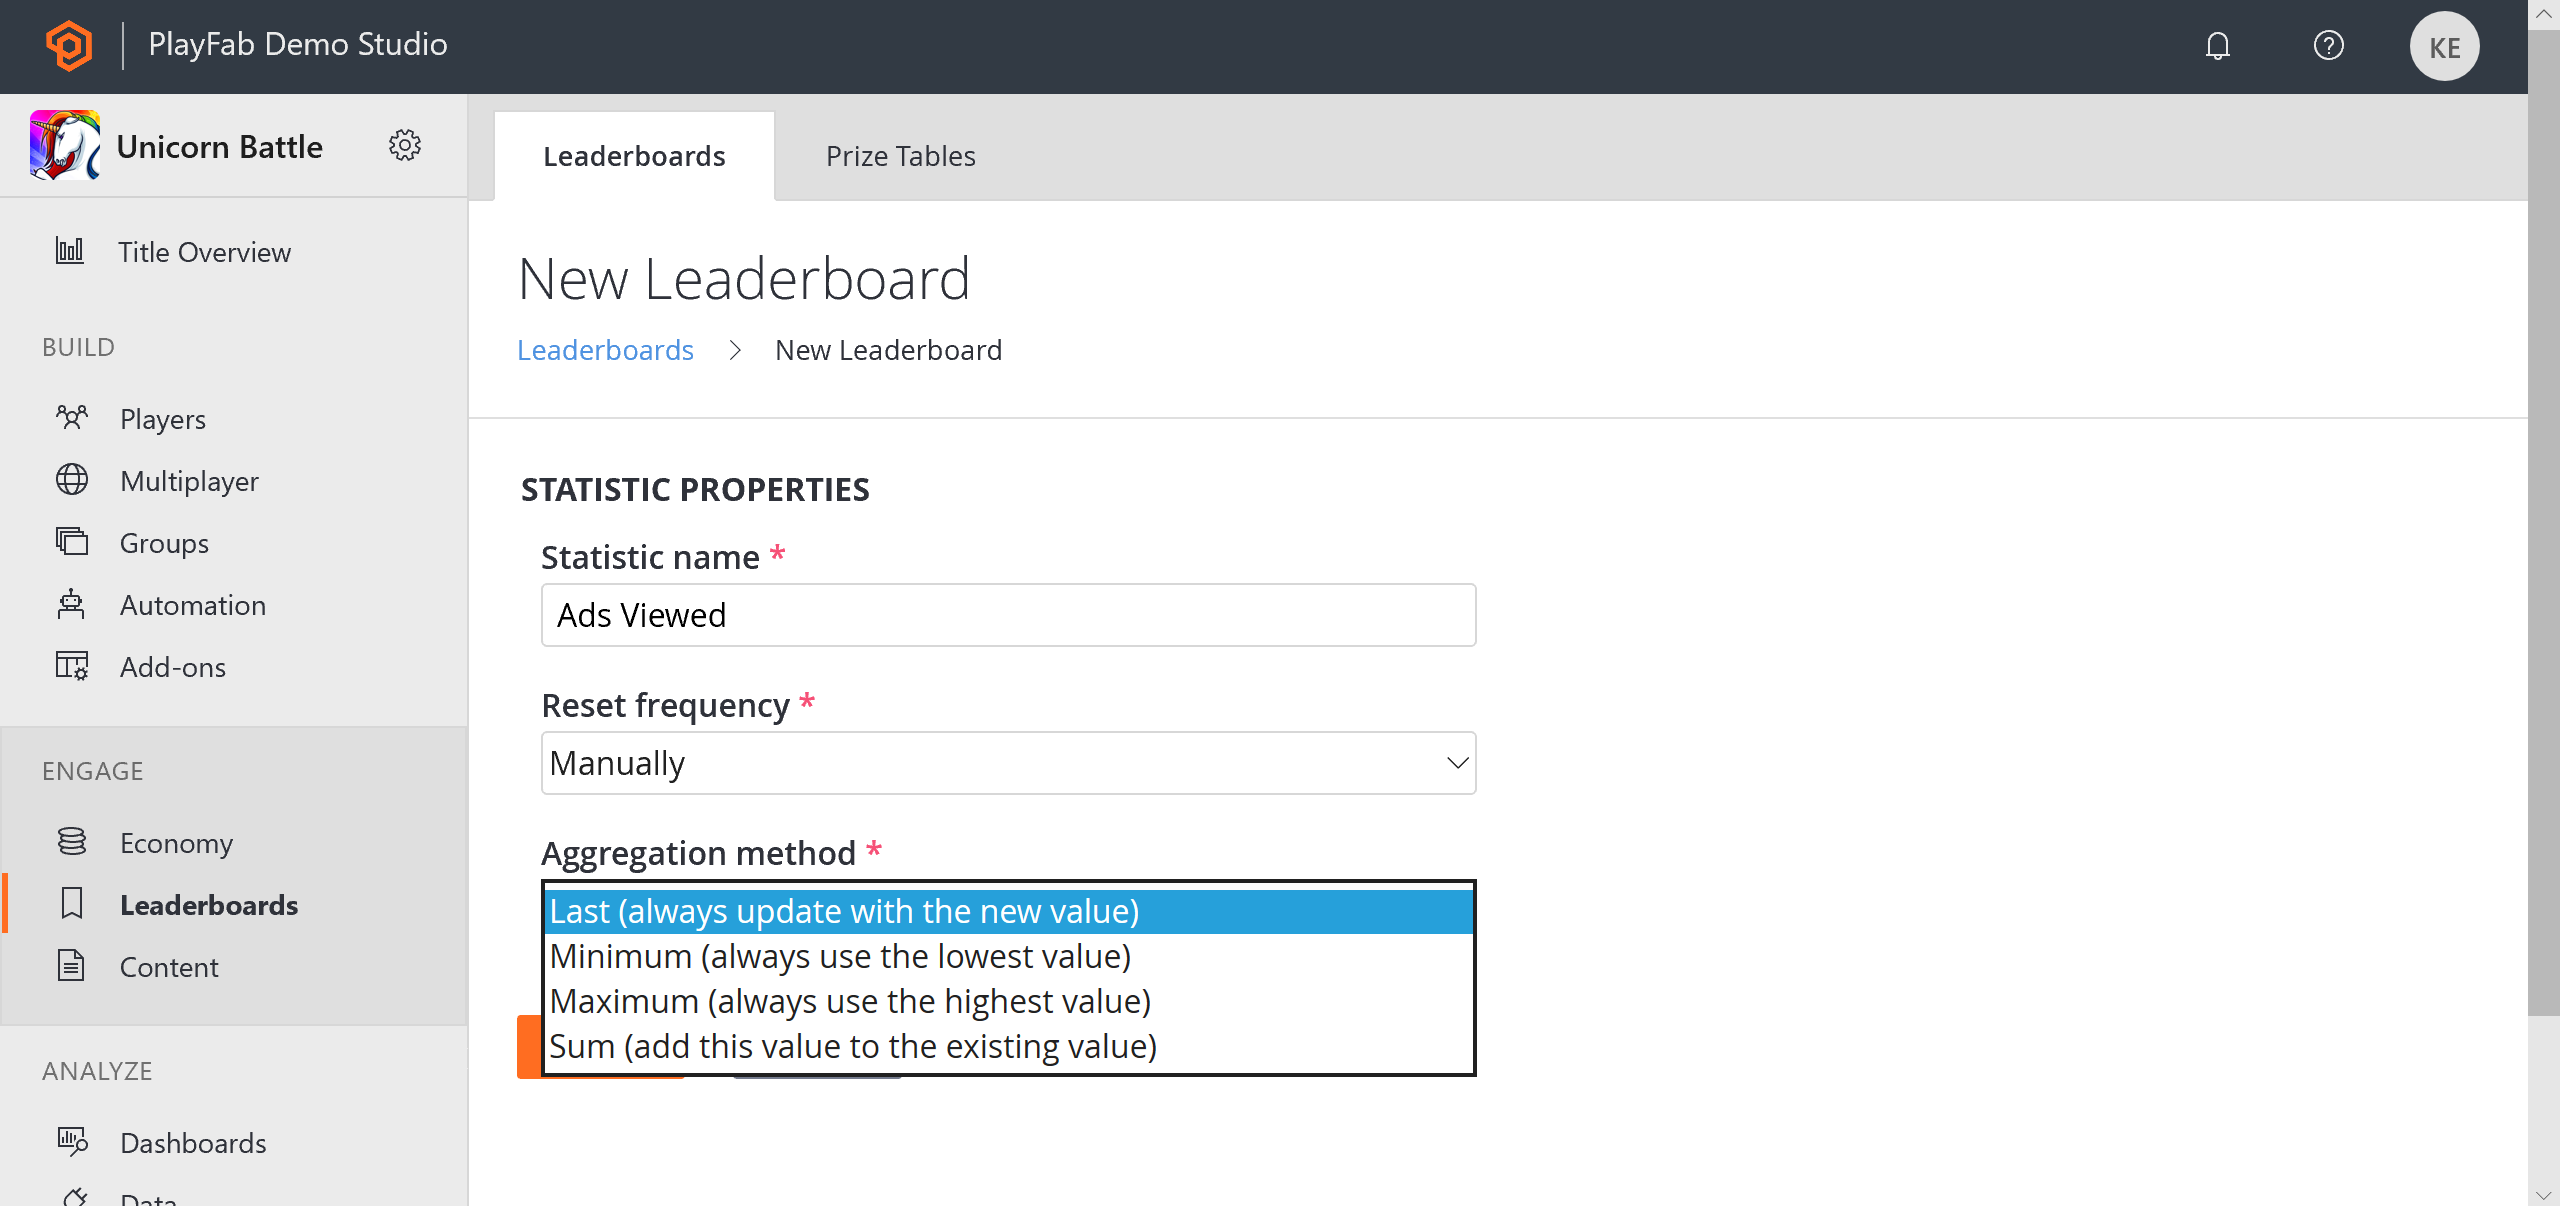Image resolution: width=2560 pixels, height=1206 pixels.
Task: Click the Unicorn Battle settings gear
Action: click(x=405, y=147)
